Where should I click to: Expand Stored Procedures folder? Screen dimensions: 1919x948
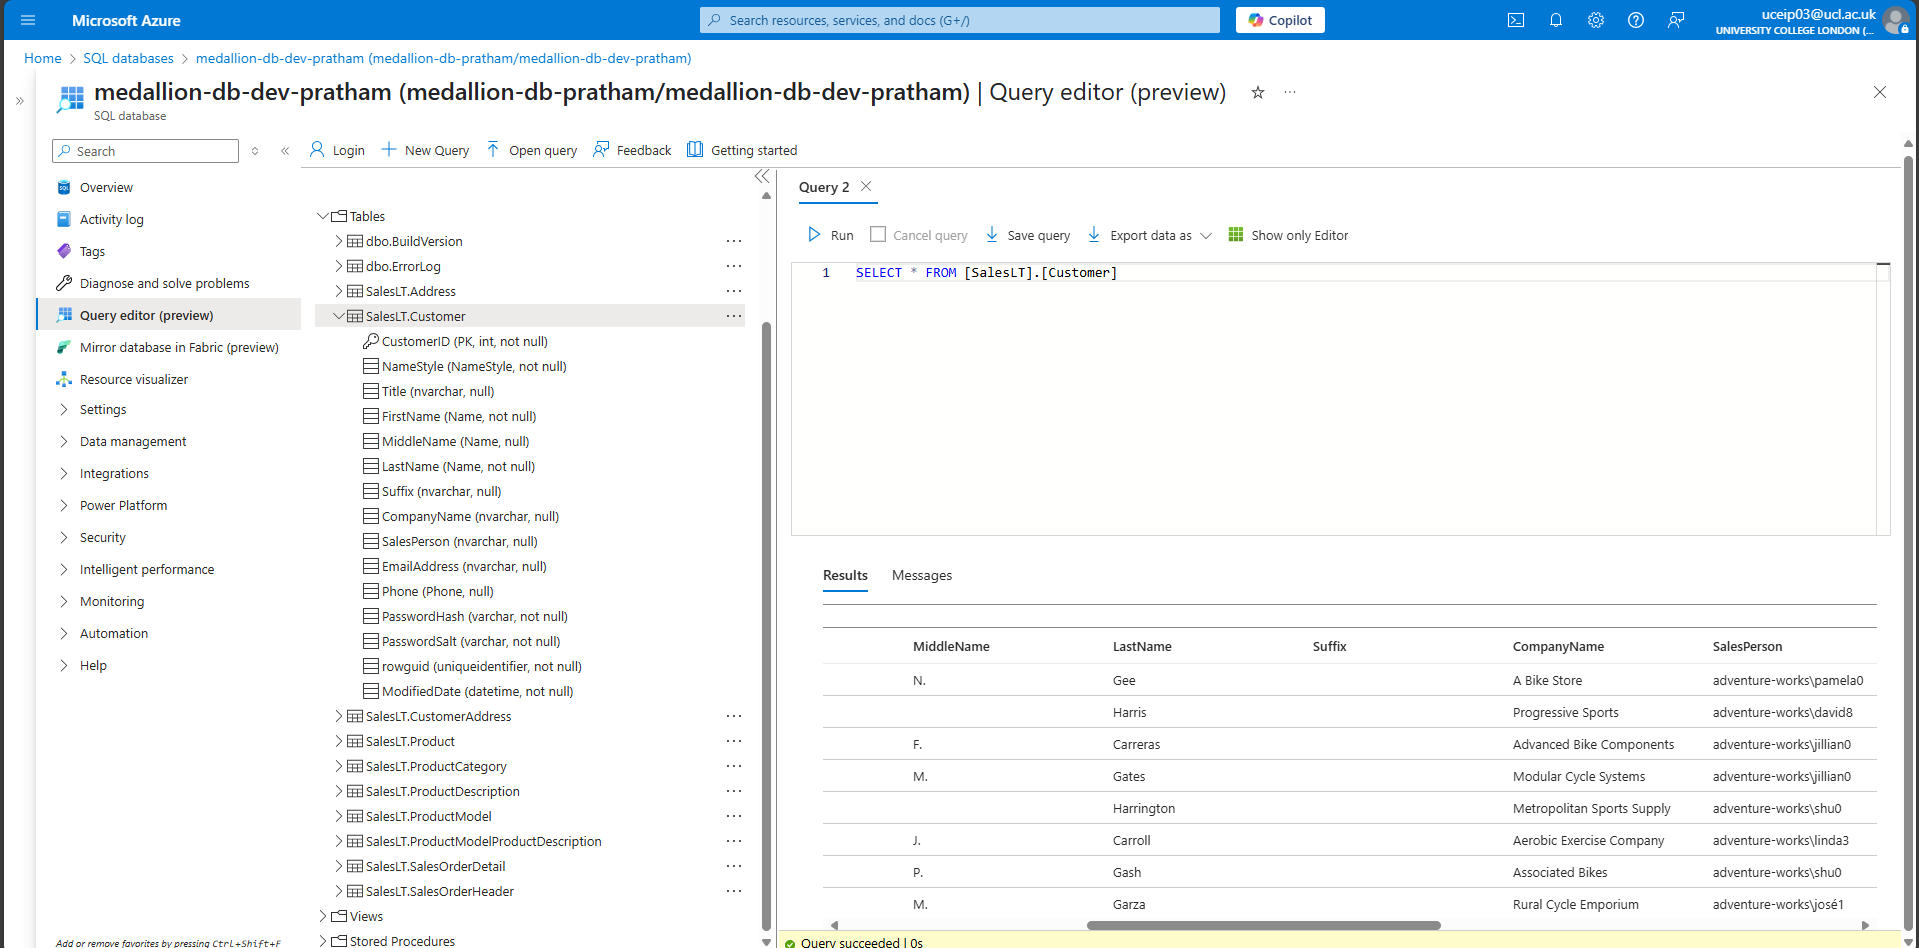(x=323, y=941)
